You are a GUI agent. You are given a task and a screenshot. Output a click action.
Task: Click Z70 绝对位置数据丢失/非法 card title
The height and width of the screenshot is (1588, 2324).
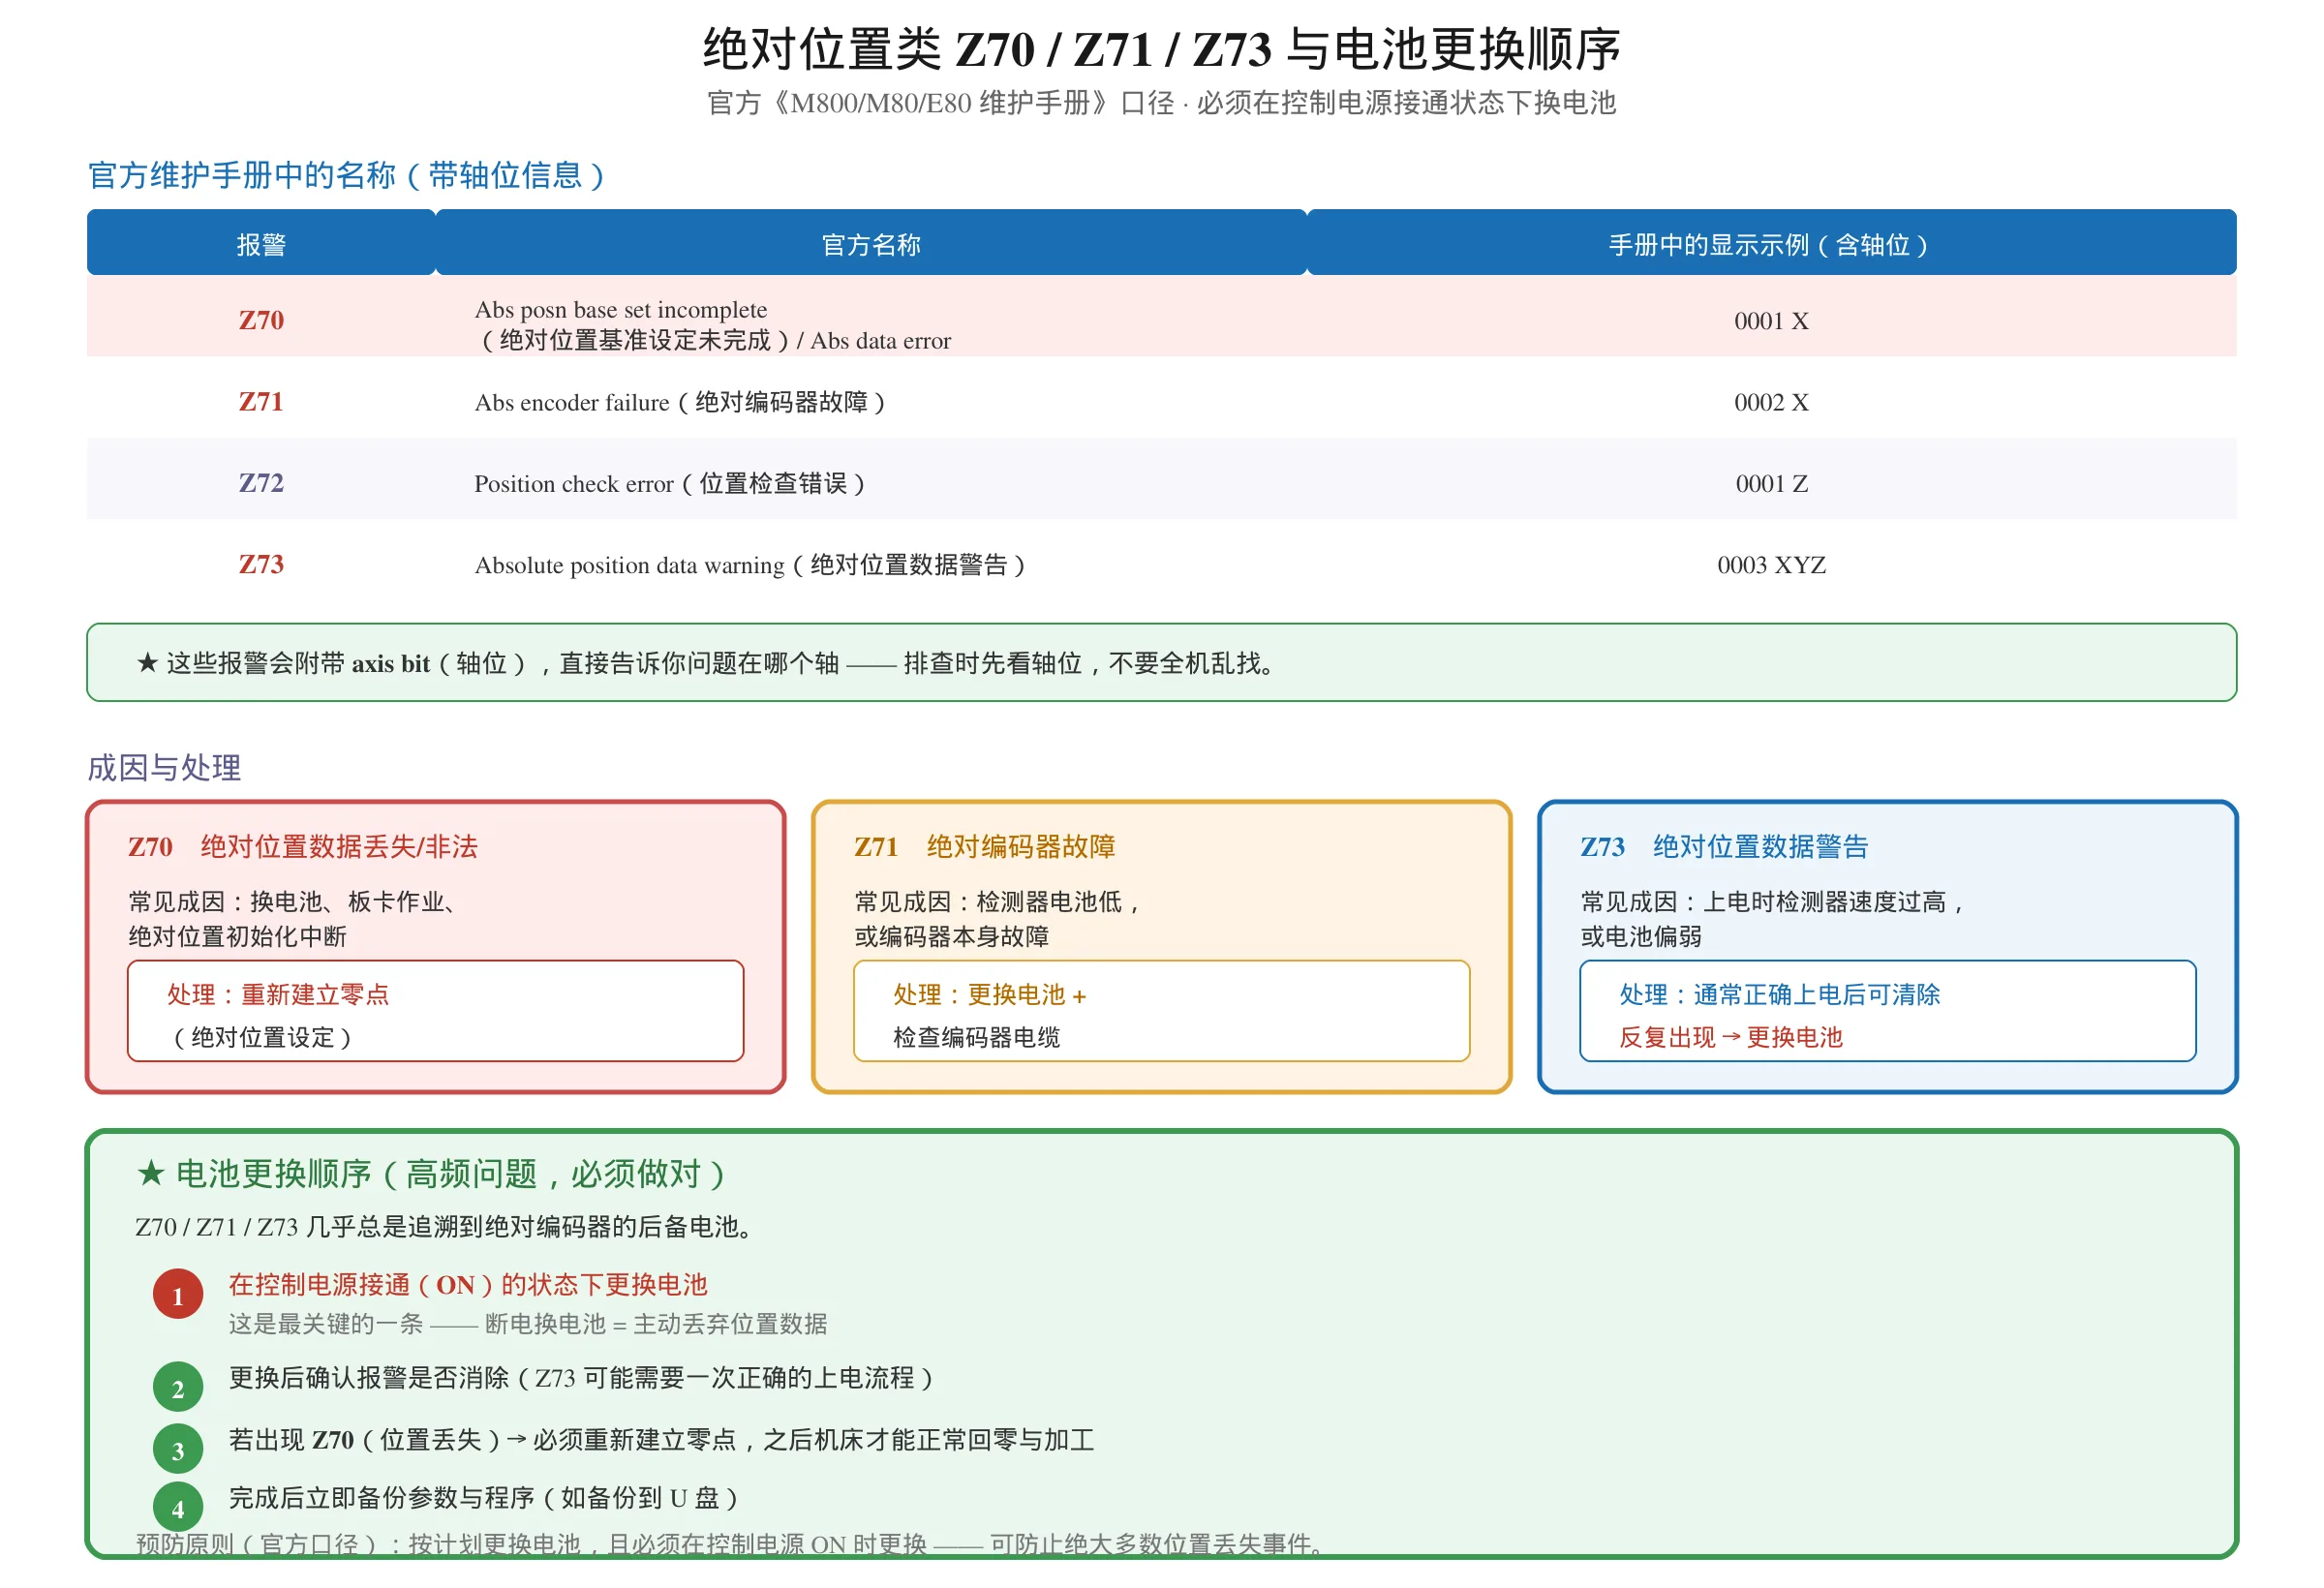[x=302, y=846]
